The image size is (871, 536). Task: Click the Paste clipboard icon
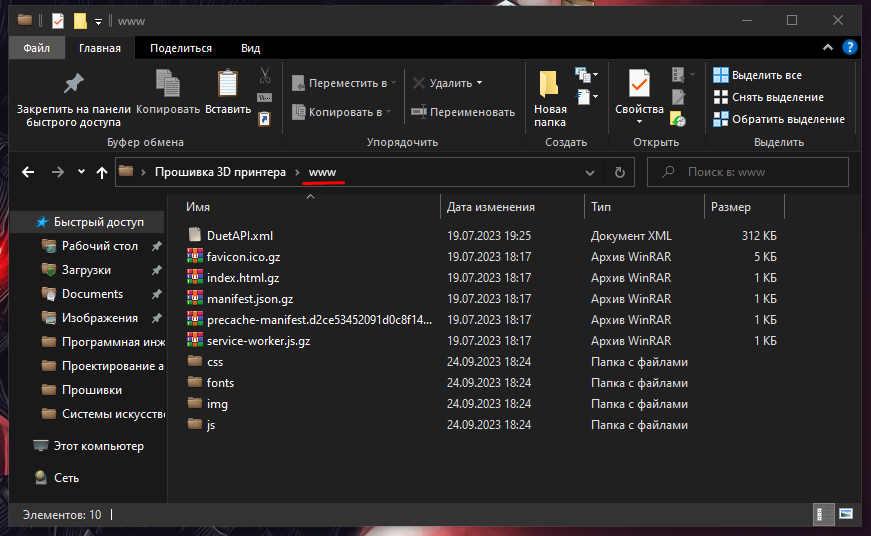pyautogui.click(x=228, y=83)
